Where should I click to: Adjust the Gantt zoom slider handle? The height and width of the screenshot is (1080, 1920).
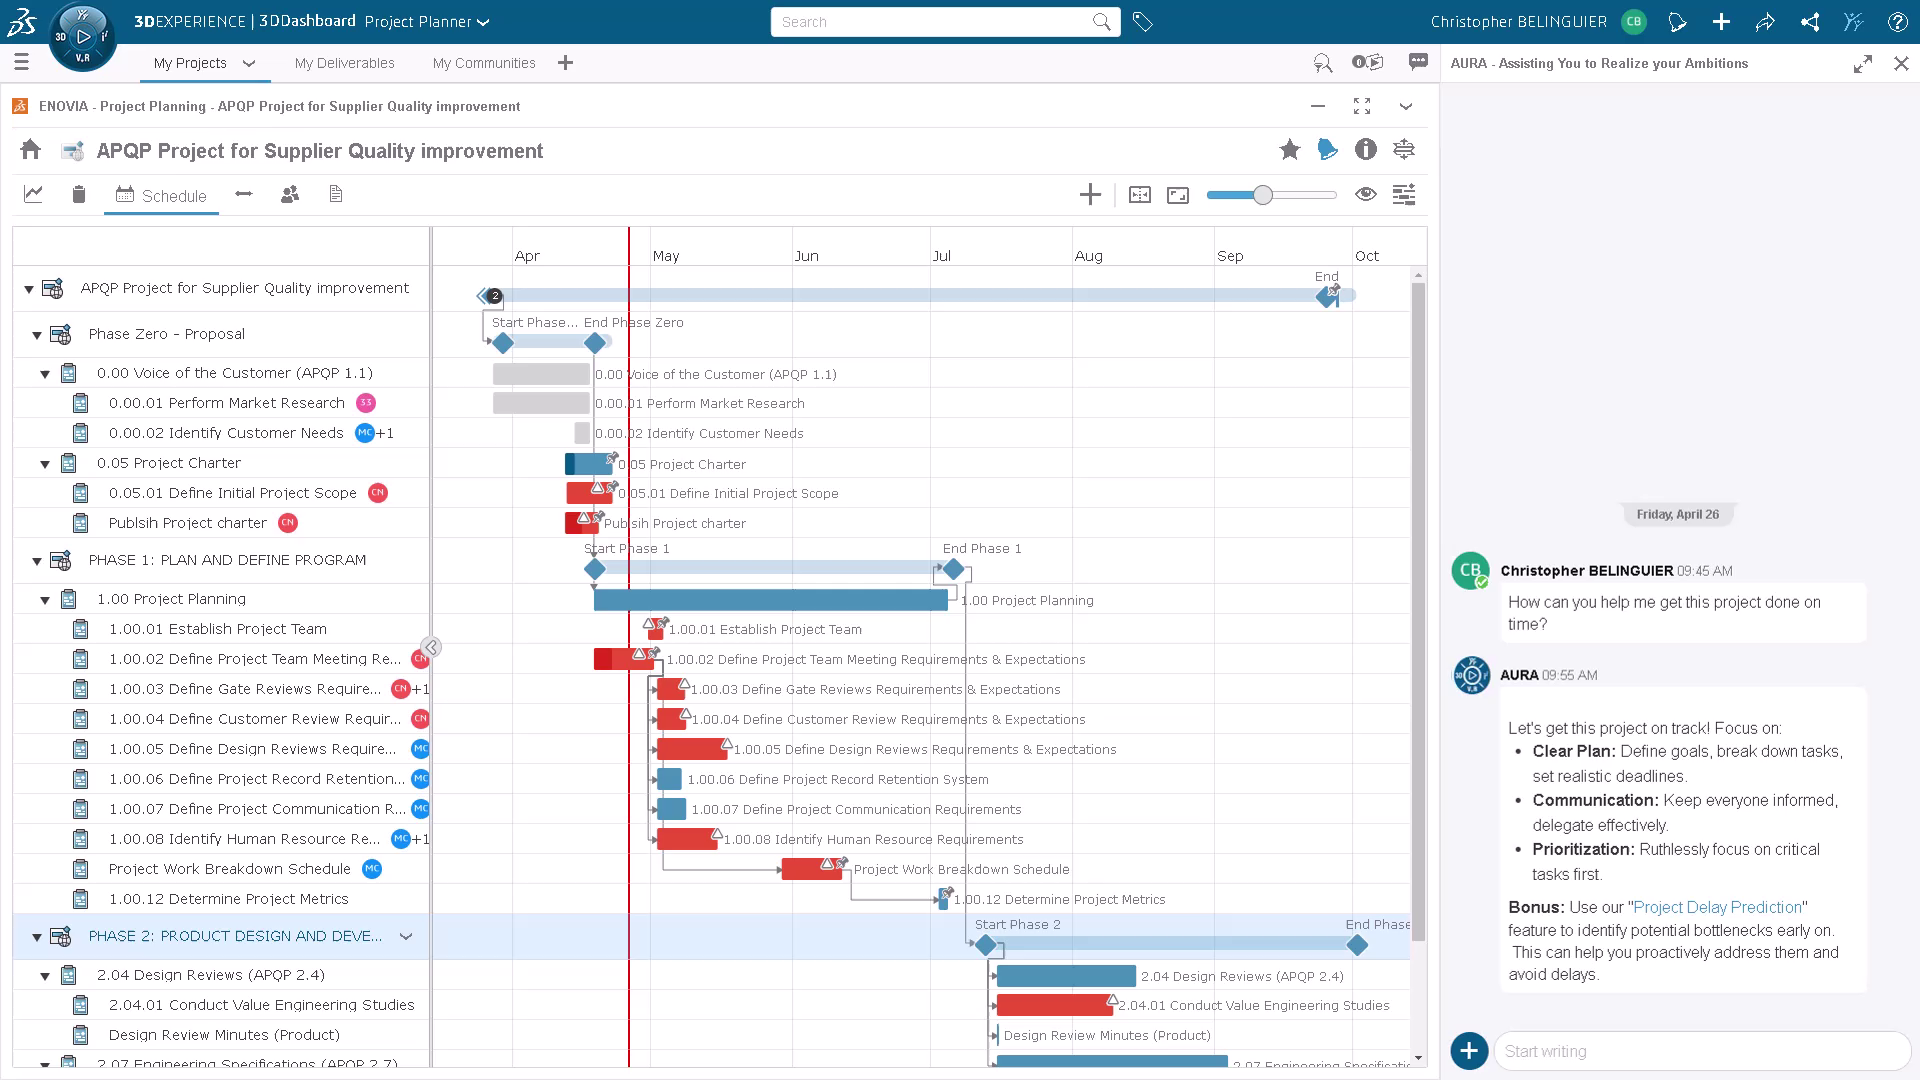1263,195
